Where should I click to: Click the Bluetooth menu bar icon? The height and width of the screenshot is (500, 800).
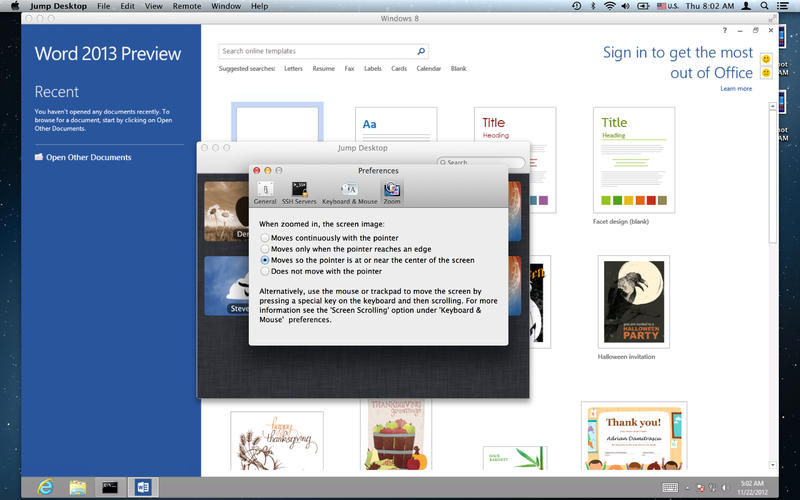593,6
